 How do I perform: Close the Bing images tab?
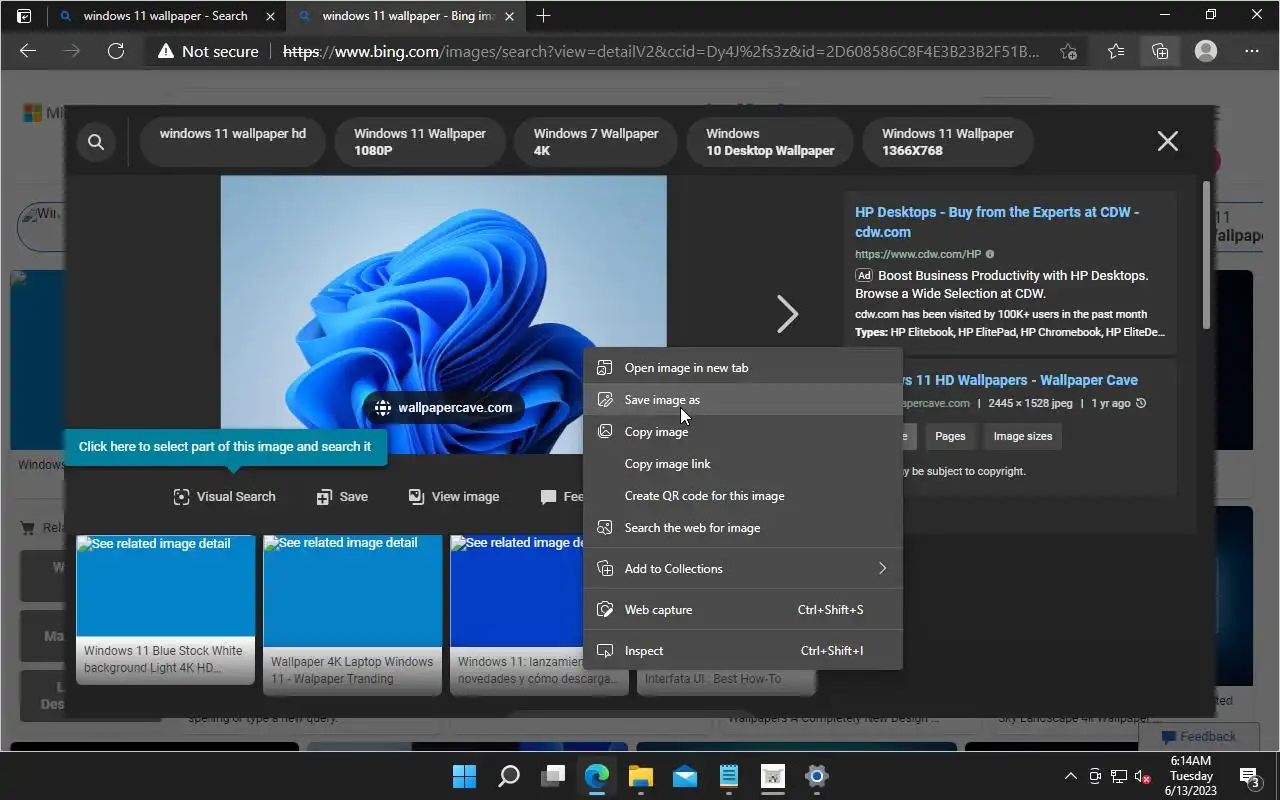509,16
